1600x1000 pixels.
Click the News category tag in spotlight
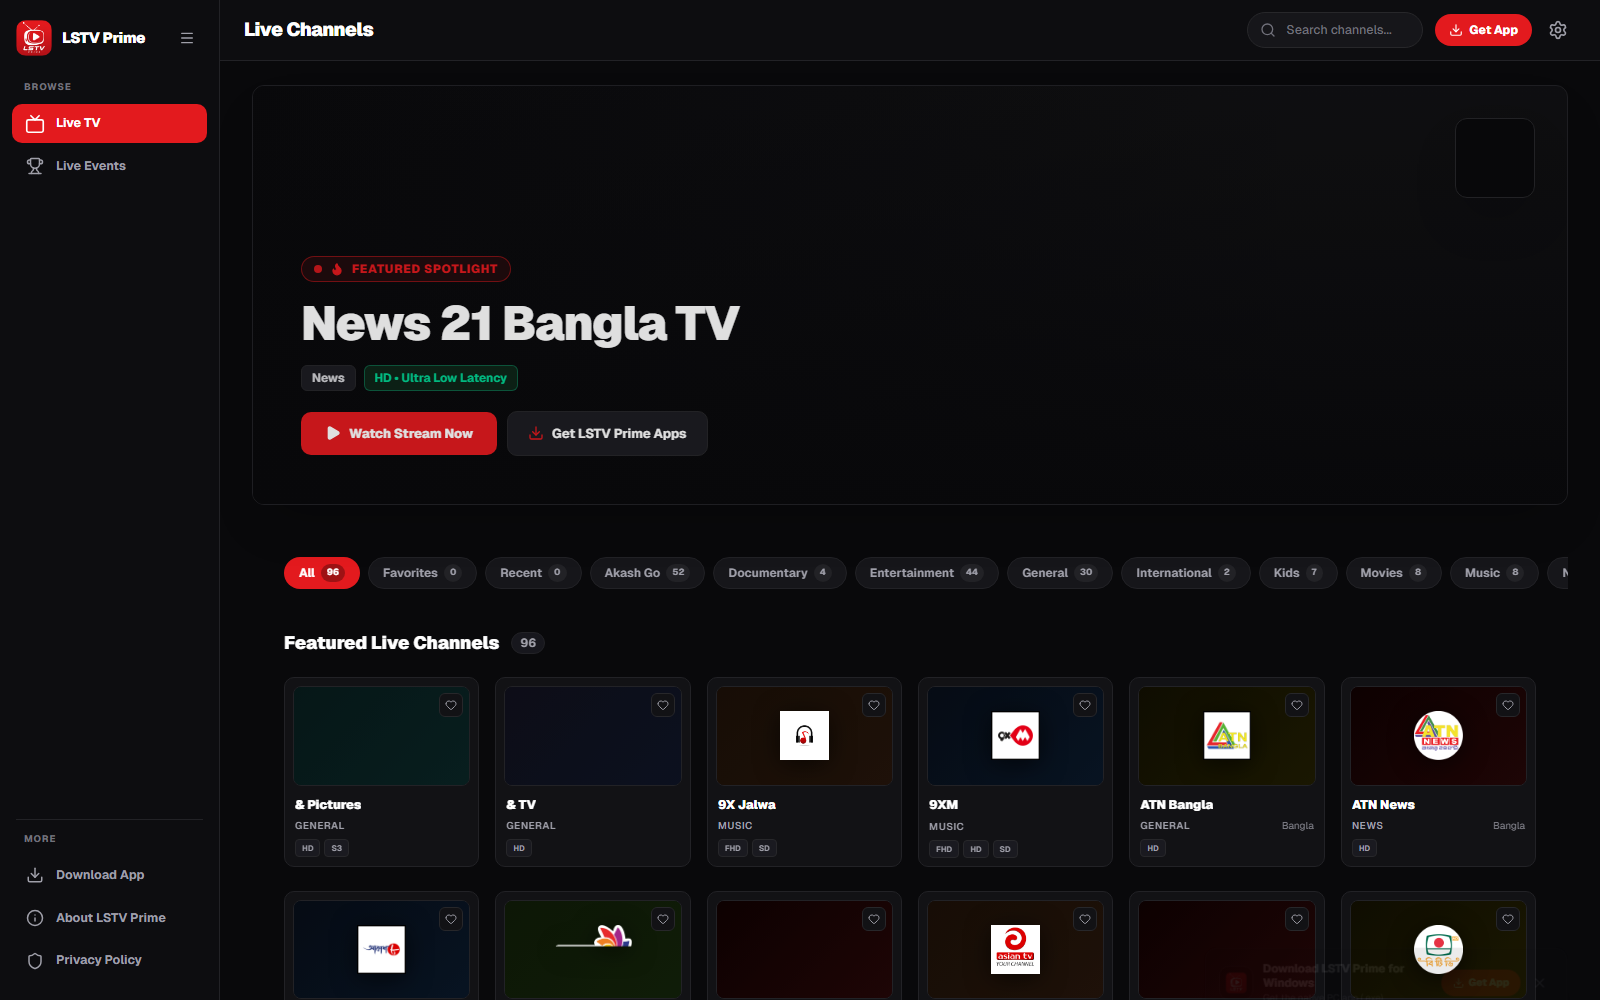tap(328, 378)
